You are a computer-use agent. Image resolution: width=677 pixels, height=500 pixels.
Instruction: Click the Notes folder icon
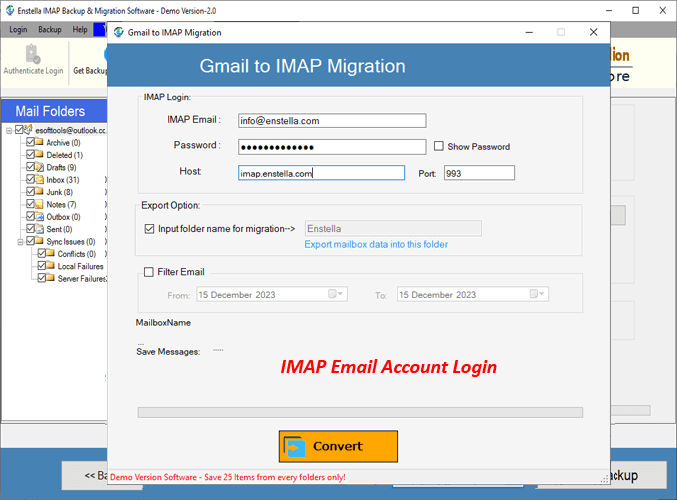click(39, 204)
